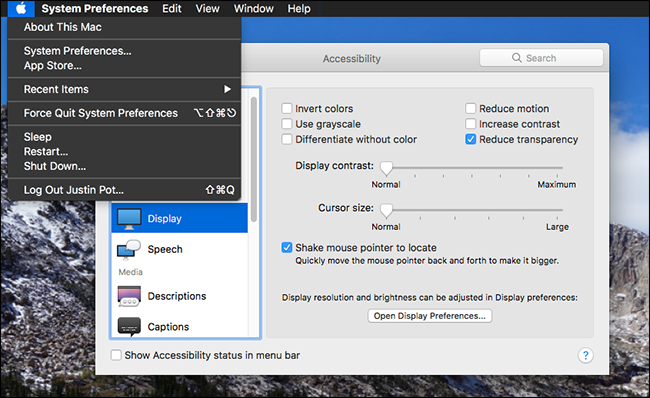The width and height of the screenshot is (650, 398).
Task: Click the Cursor size slider thumb
Action: [386, 211]
